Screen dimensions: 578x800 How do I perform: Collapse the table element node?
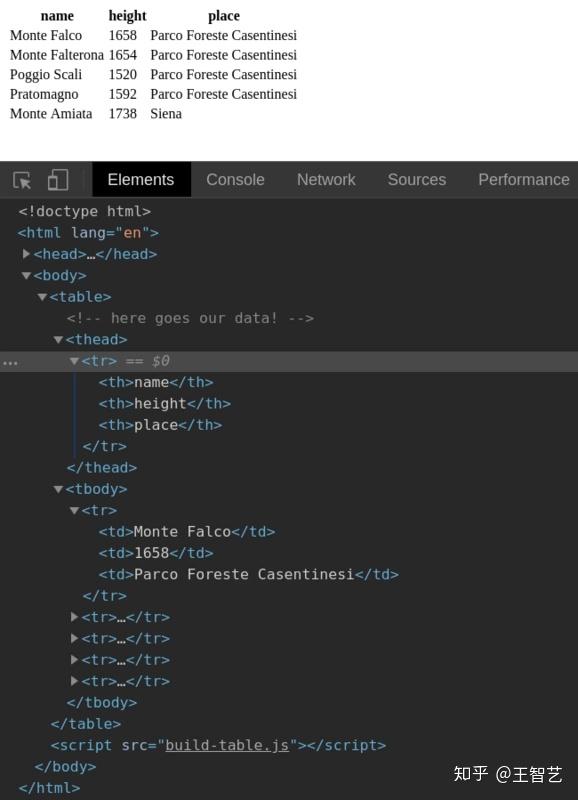(x=42, y=297)
